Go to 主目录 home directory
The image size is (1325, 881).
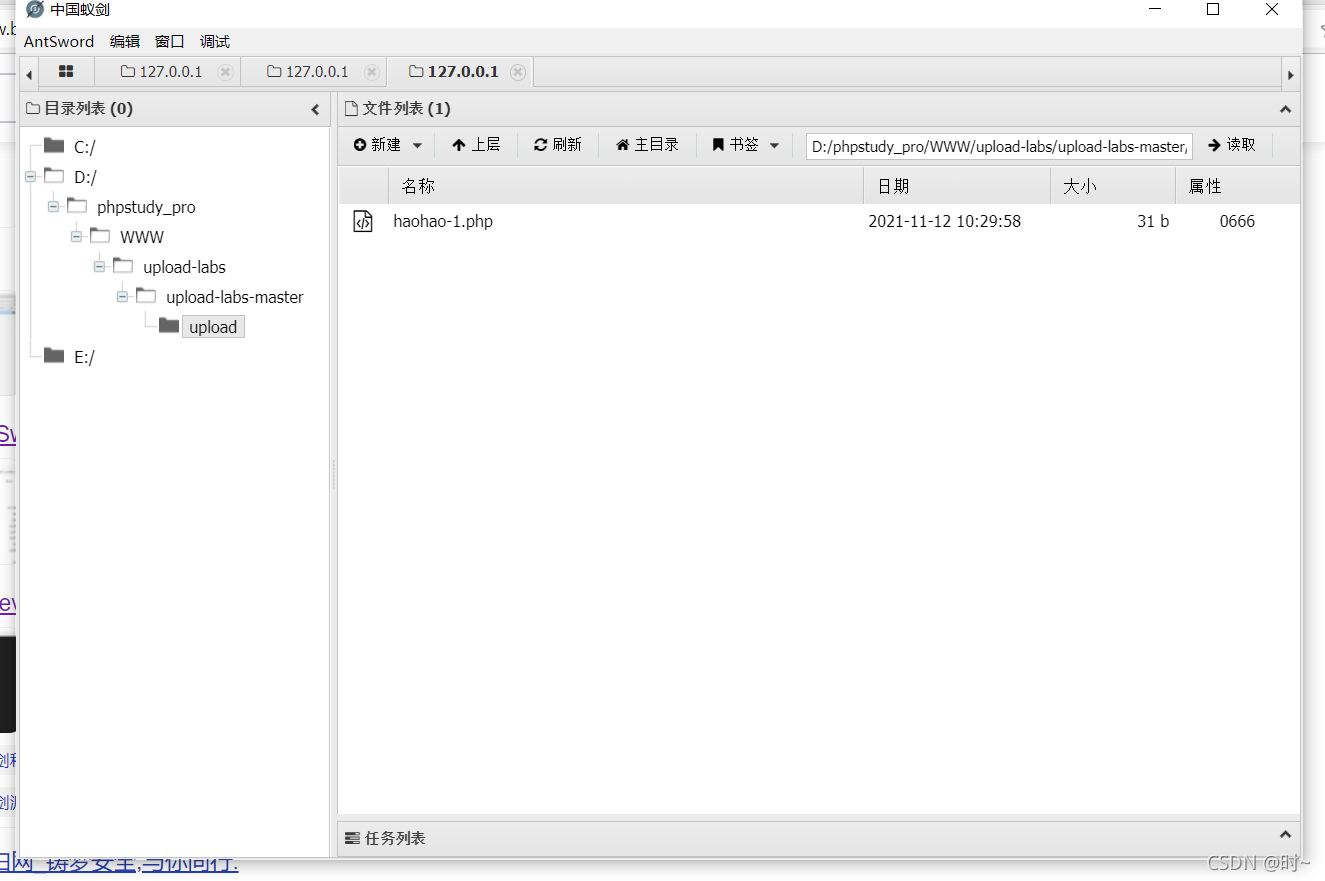click(x=647, y=145)
